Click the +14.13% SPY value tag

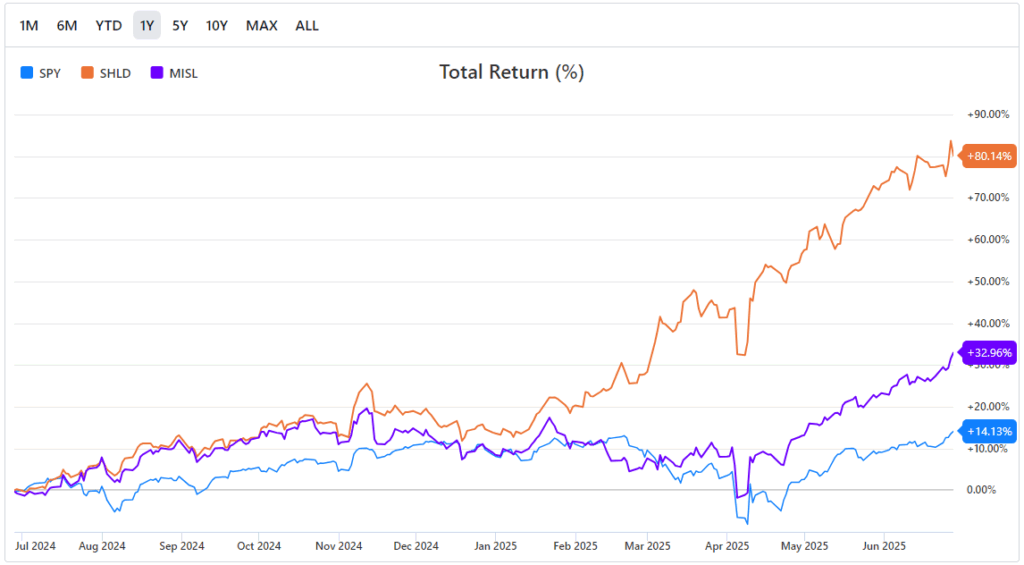(988, 431)
